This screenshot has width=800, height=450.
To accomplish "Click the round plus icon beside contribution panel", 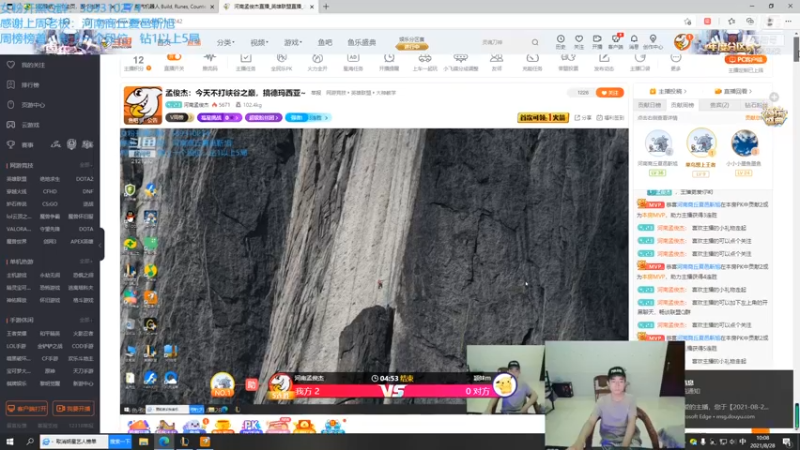I will [x=774, y=97].
